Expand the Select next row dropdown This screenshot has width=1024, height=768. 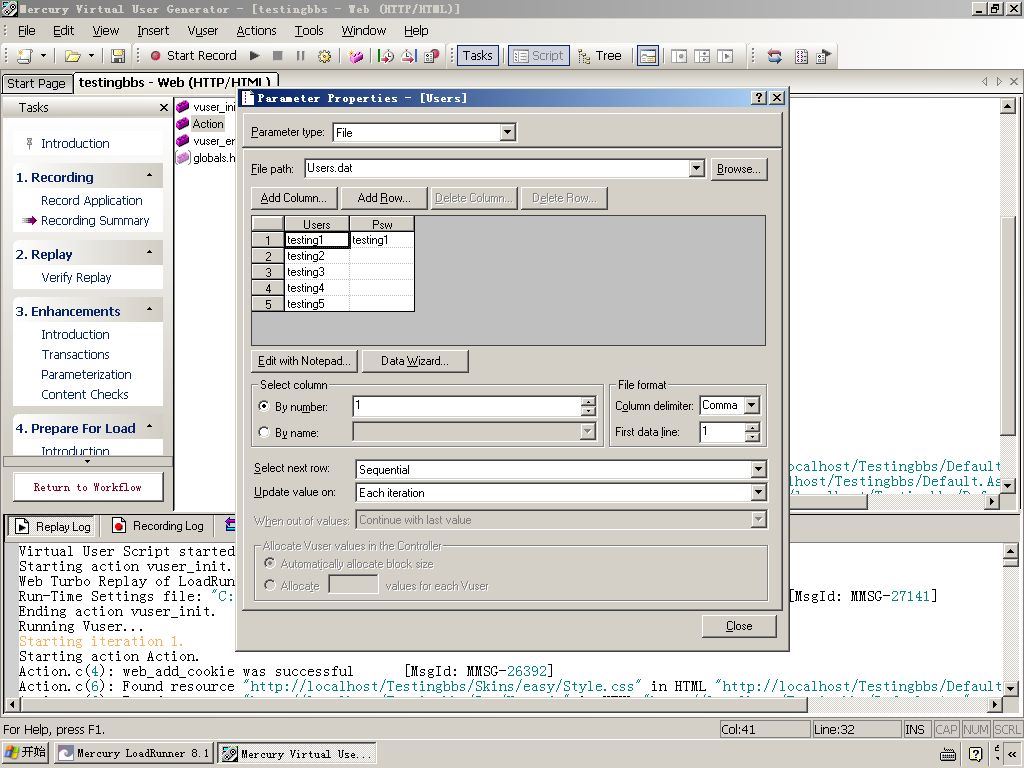tap(758, 469)
